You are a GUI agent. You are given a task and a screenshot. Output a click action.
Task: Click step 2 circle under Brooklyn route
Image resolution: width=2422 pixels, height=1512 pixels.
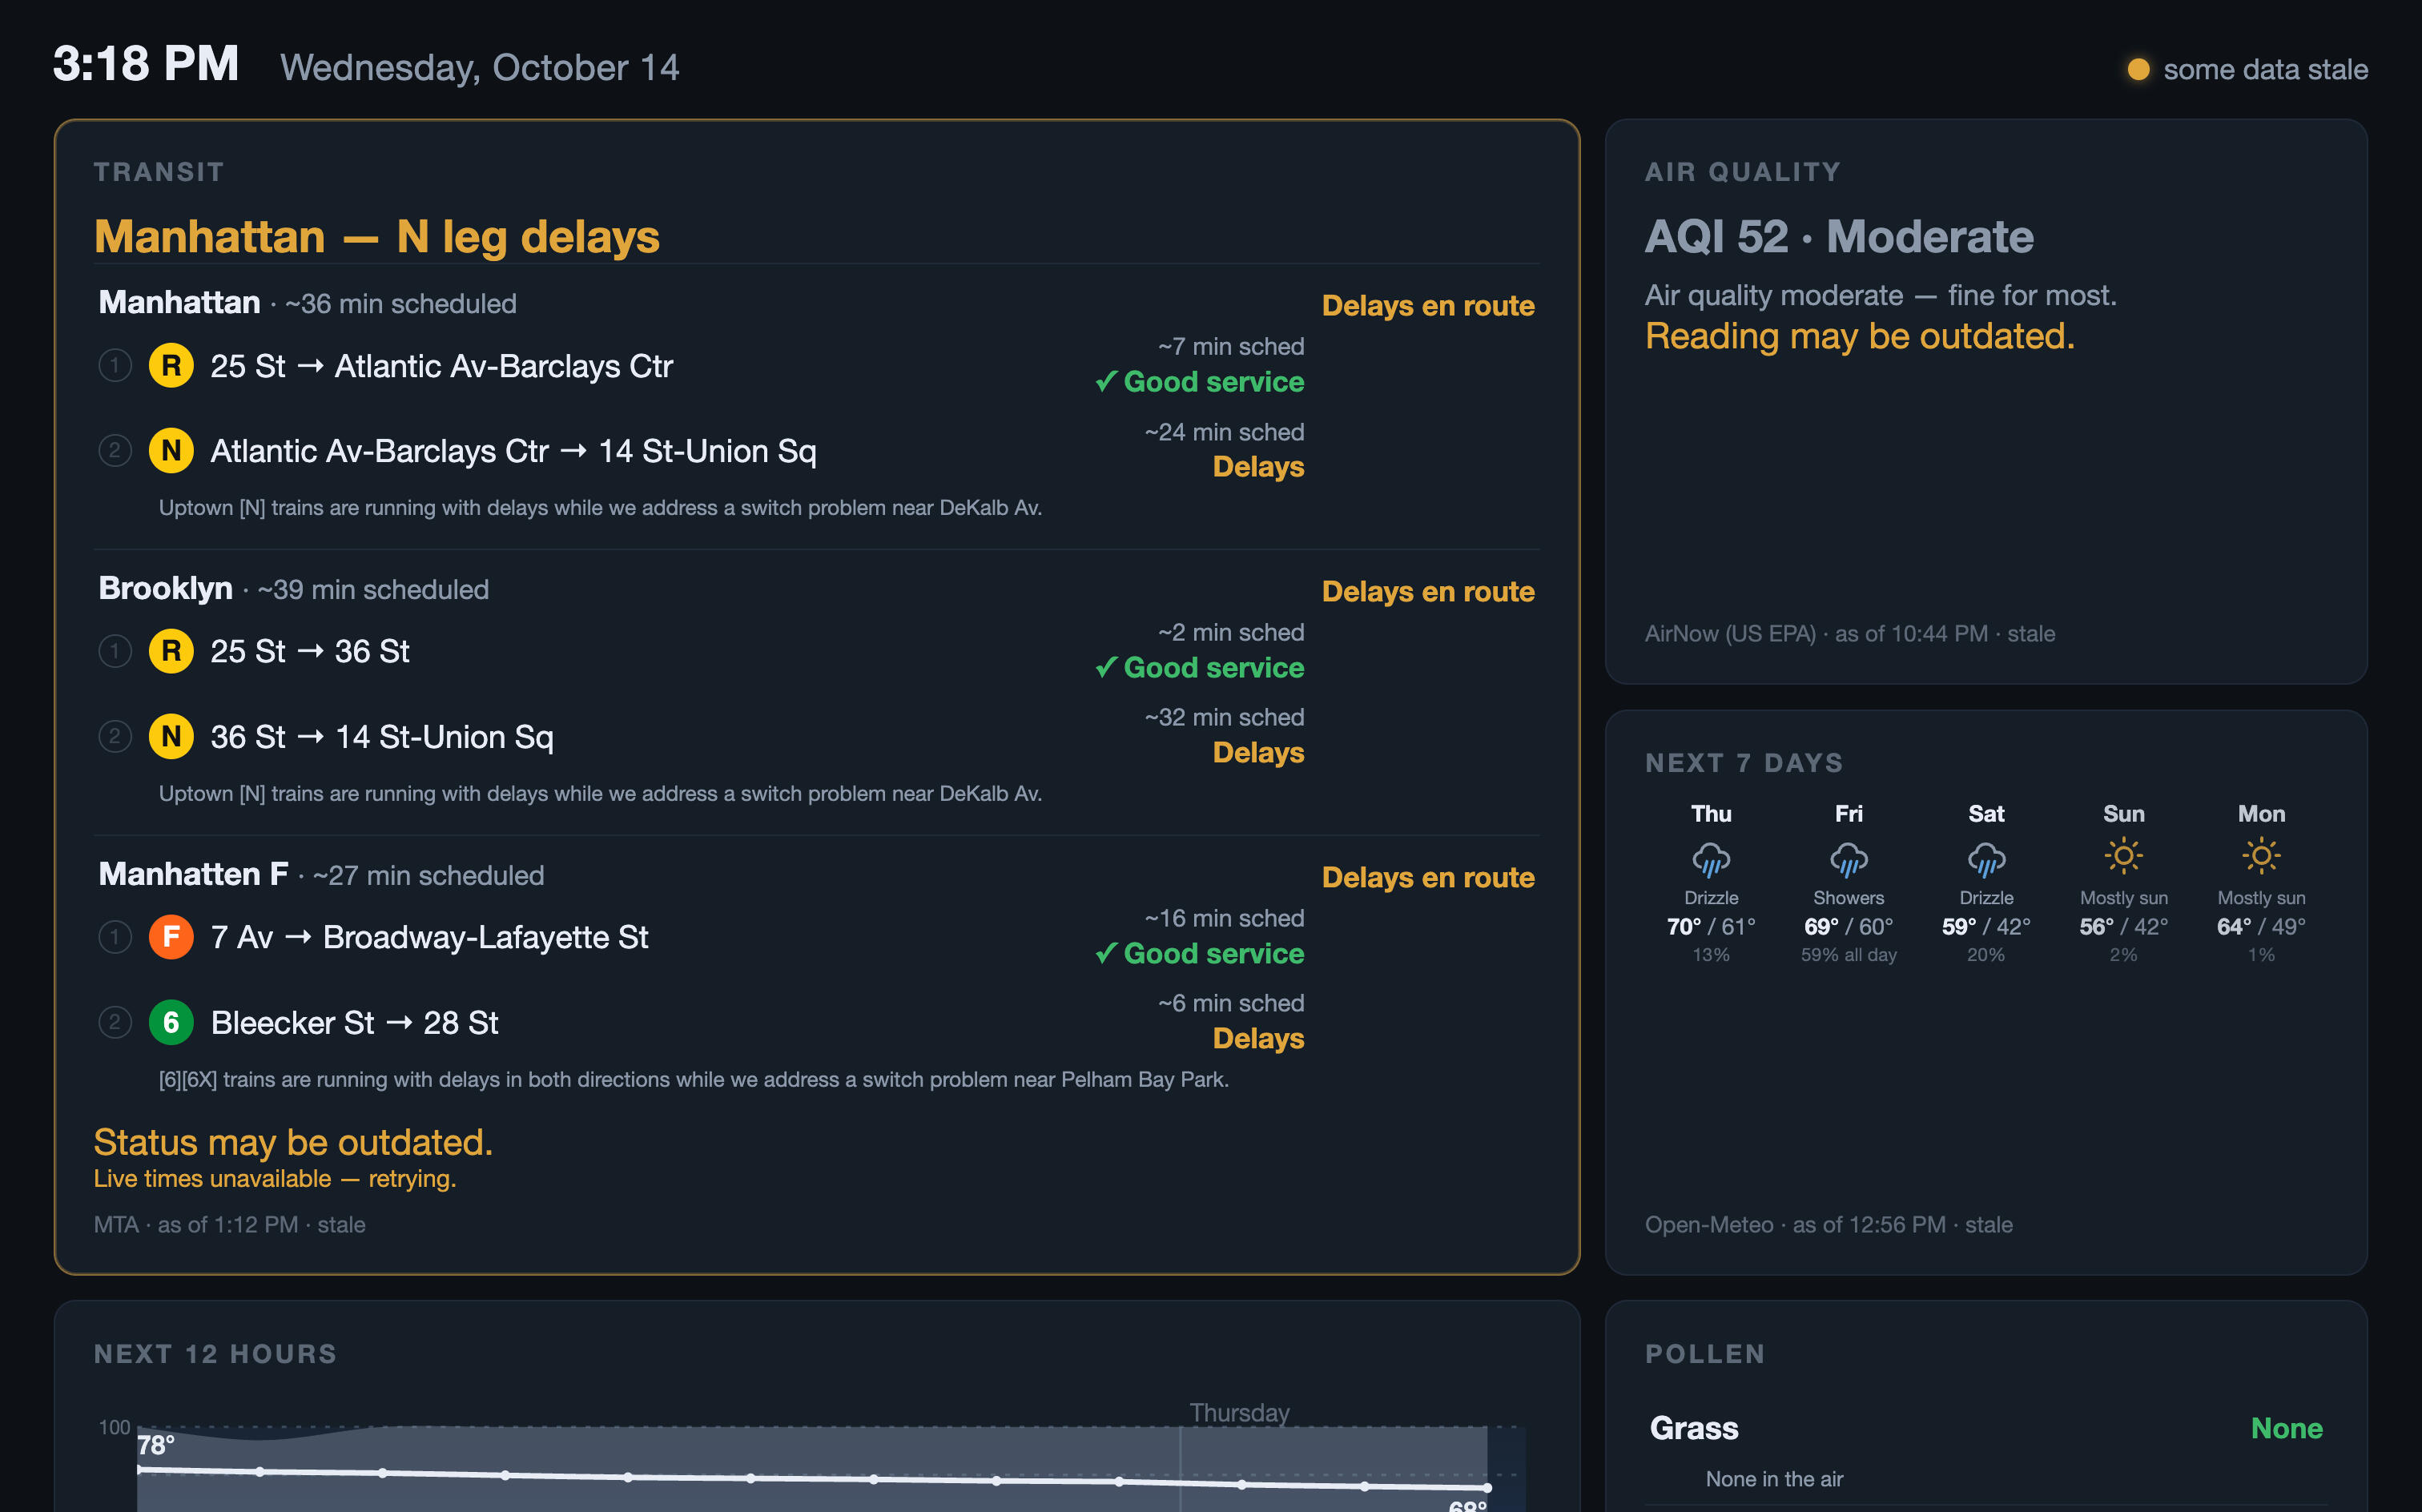[115, 737]
